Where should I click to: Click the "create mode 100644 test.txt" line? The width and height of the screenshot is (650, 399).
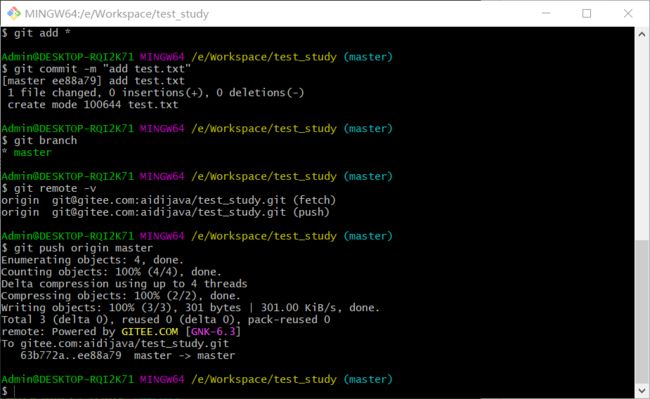click(93, 104)
